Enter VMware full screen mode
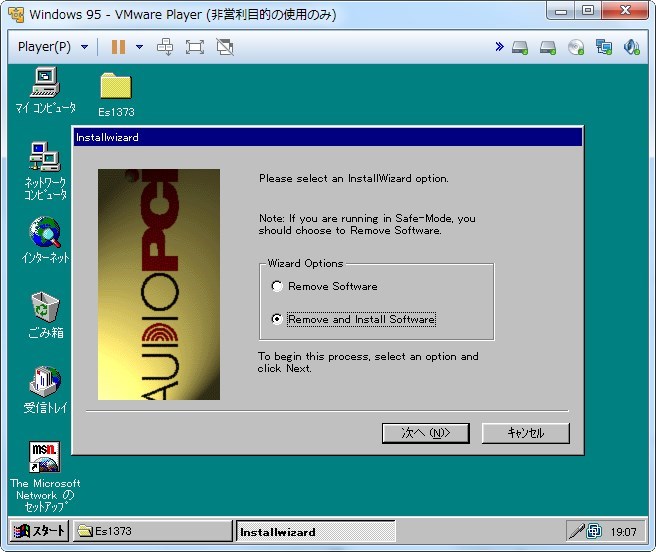Viewport: 656px width, 552px height. [x=195, y=47]
